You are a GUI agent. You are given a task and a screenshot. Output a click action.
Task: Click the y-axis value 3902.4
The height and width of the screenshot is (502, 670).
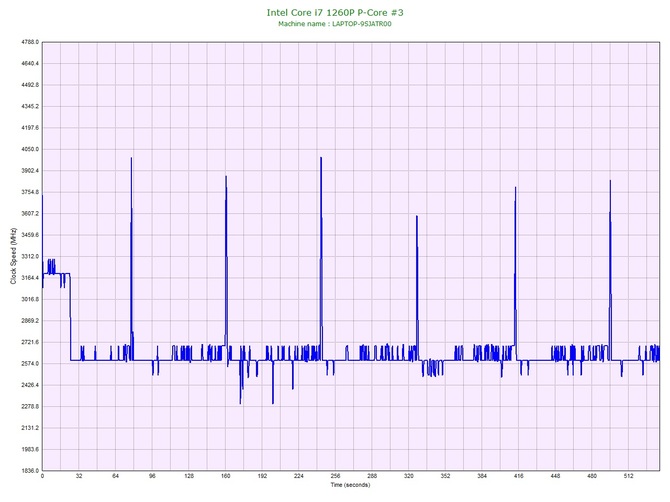(30, 171)
